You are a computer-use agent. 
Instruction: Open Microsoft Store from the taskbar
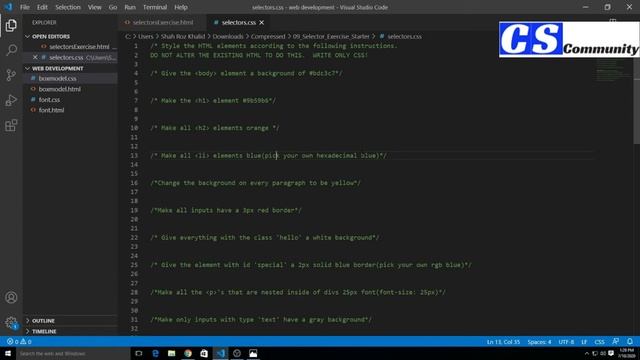(204, 353)
